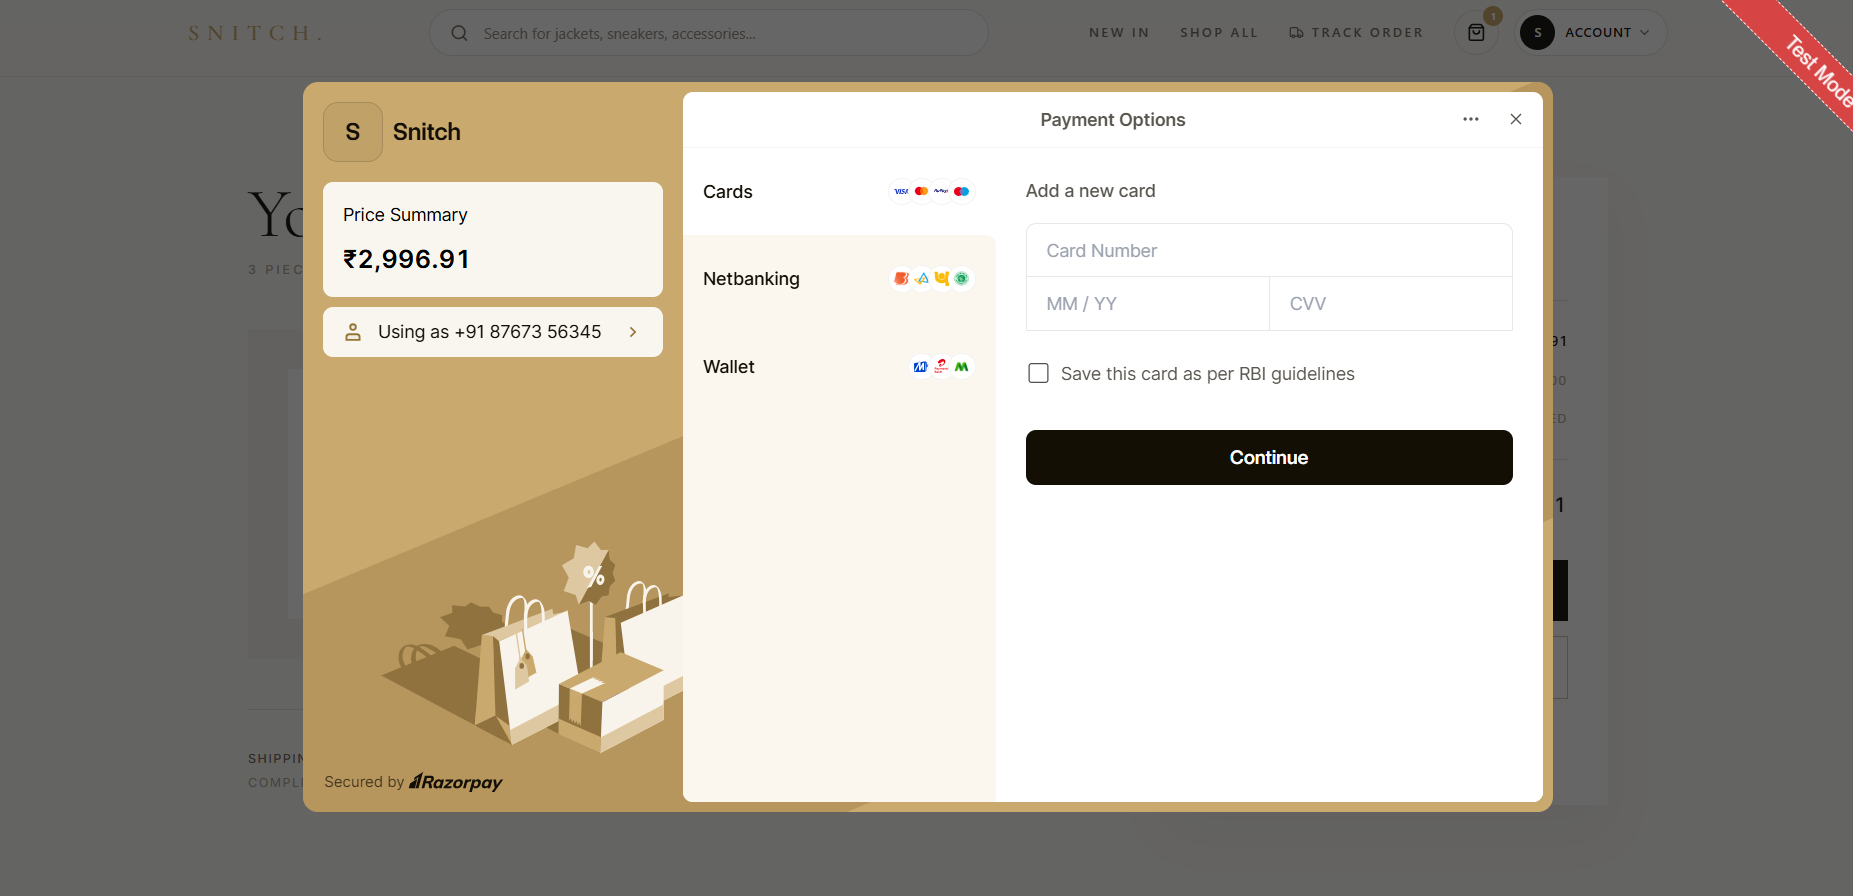
Task: Click the search bar in site header
Action: 709,33
